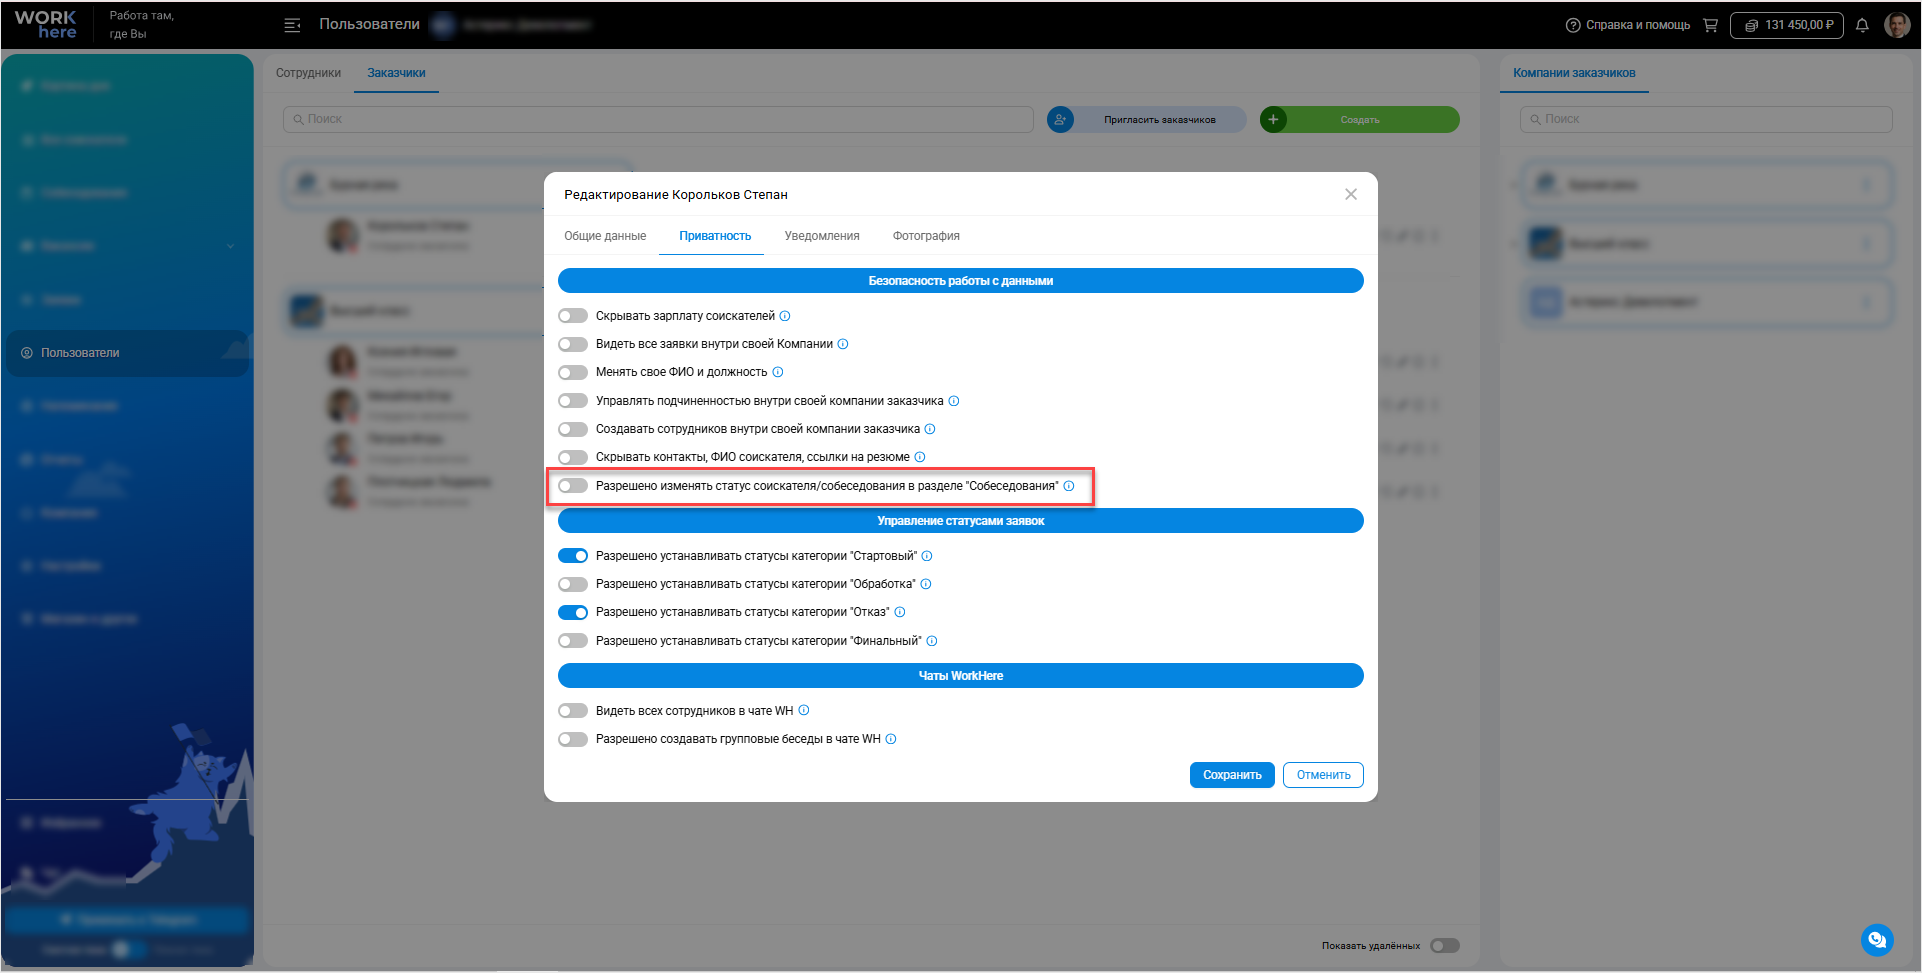Image resolution: width=1922 pixels, height=973 pixels.
Task: Click info icon for 'Скрывать контакты' option
Action: click(x=920, y=457)
